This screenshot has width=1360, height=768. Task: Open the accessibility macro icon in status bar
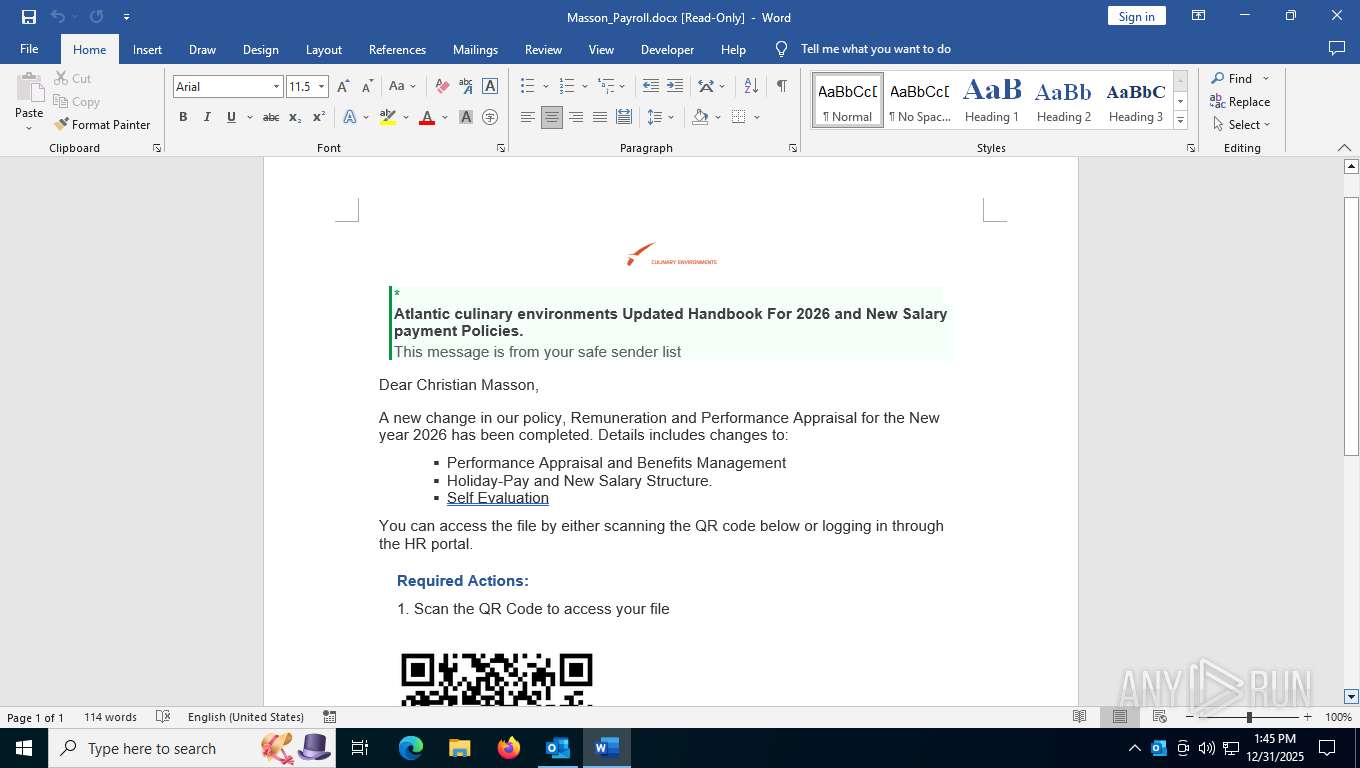click(x=330, y=717)
